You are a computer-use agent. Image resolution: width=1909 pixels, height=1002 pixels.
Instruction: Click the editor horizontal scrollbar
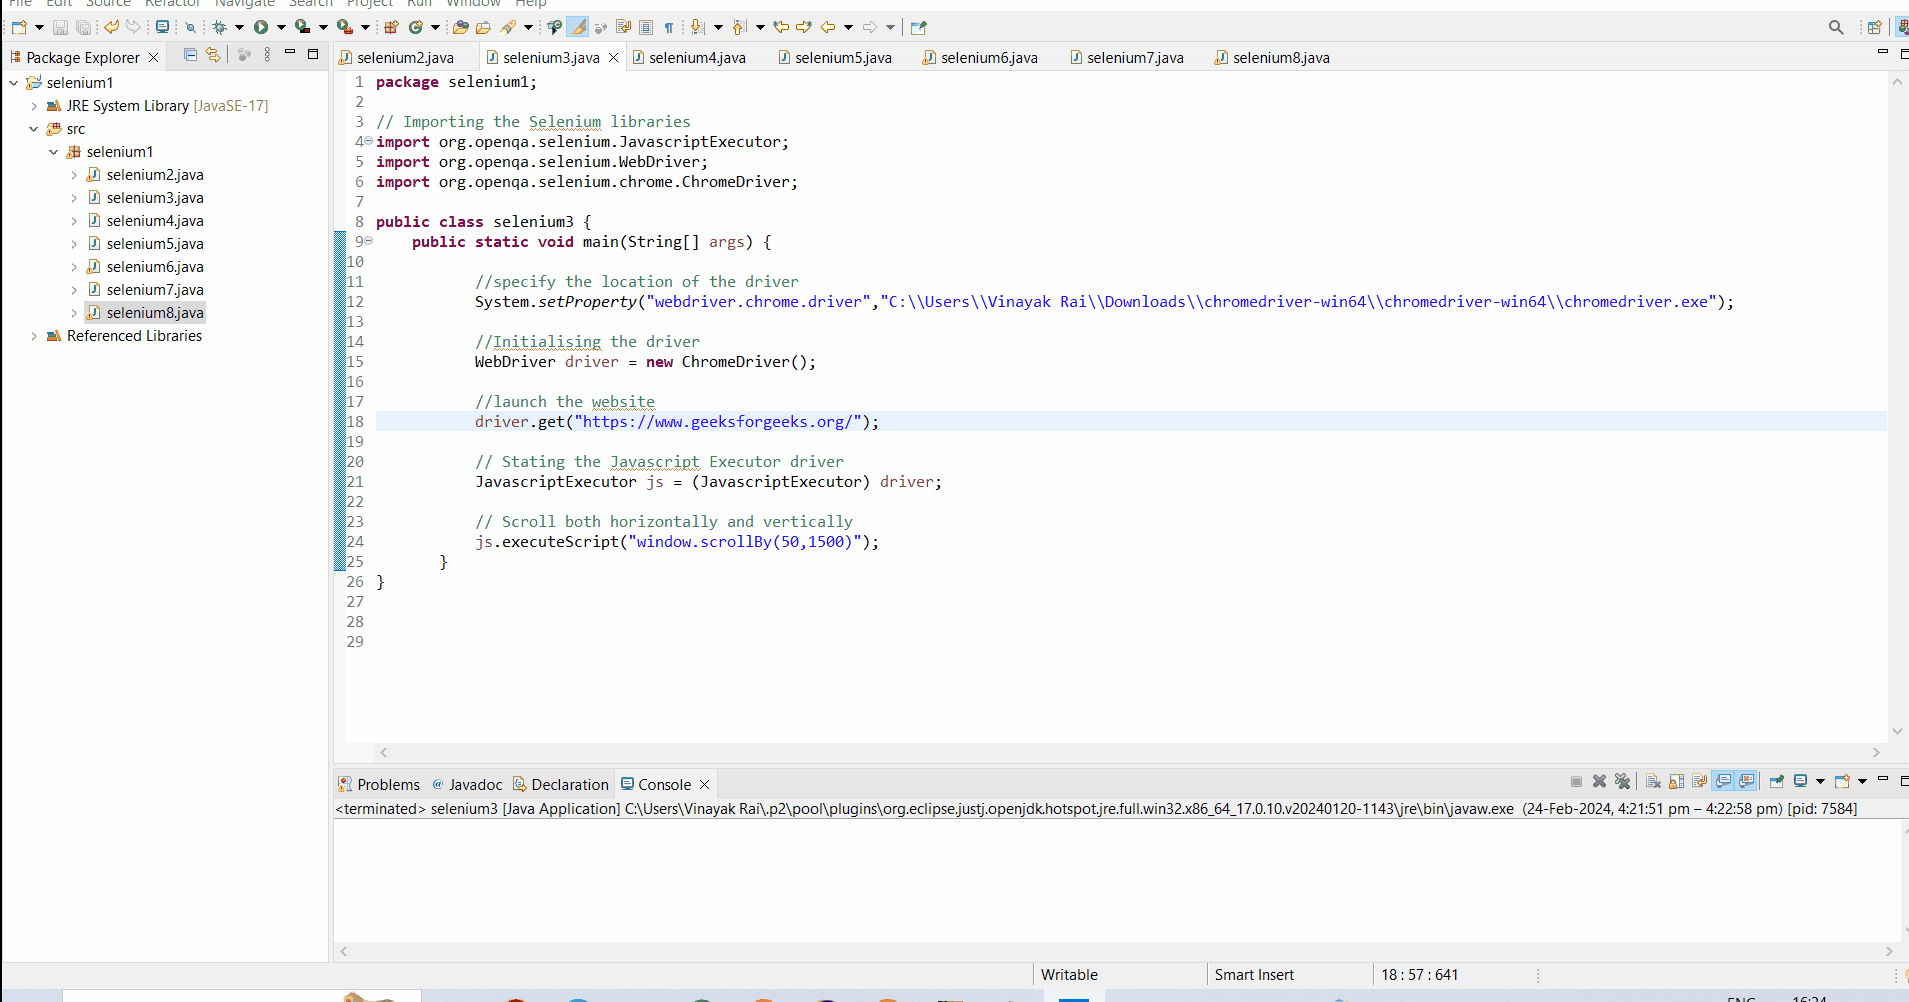click(1130, 752)
